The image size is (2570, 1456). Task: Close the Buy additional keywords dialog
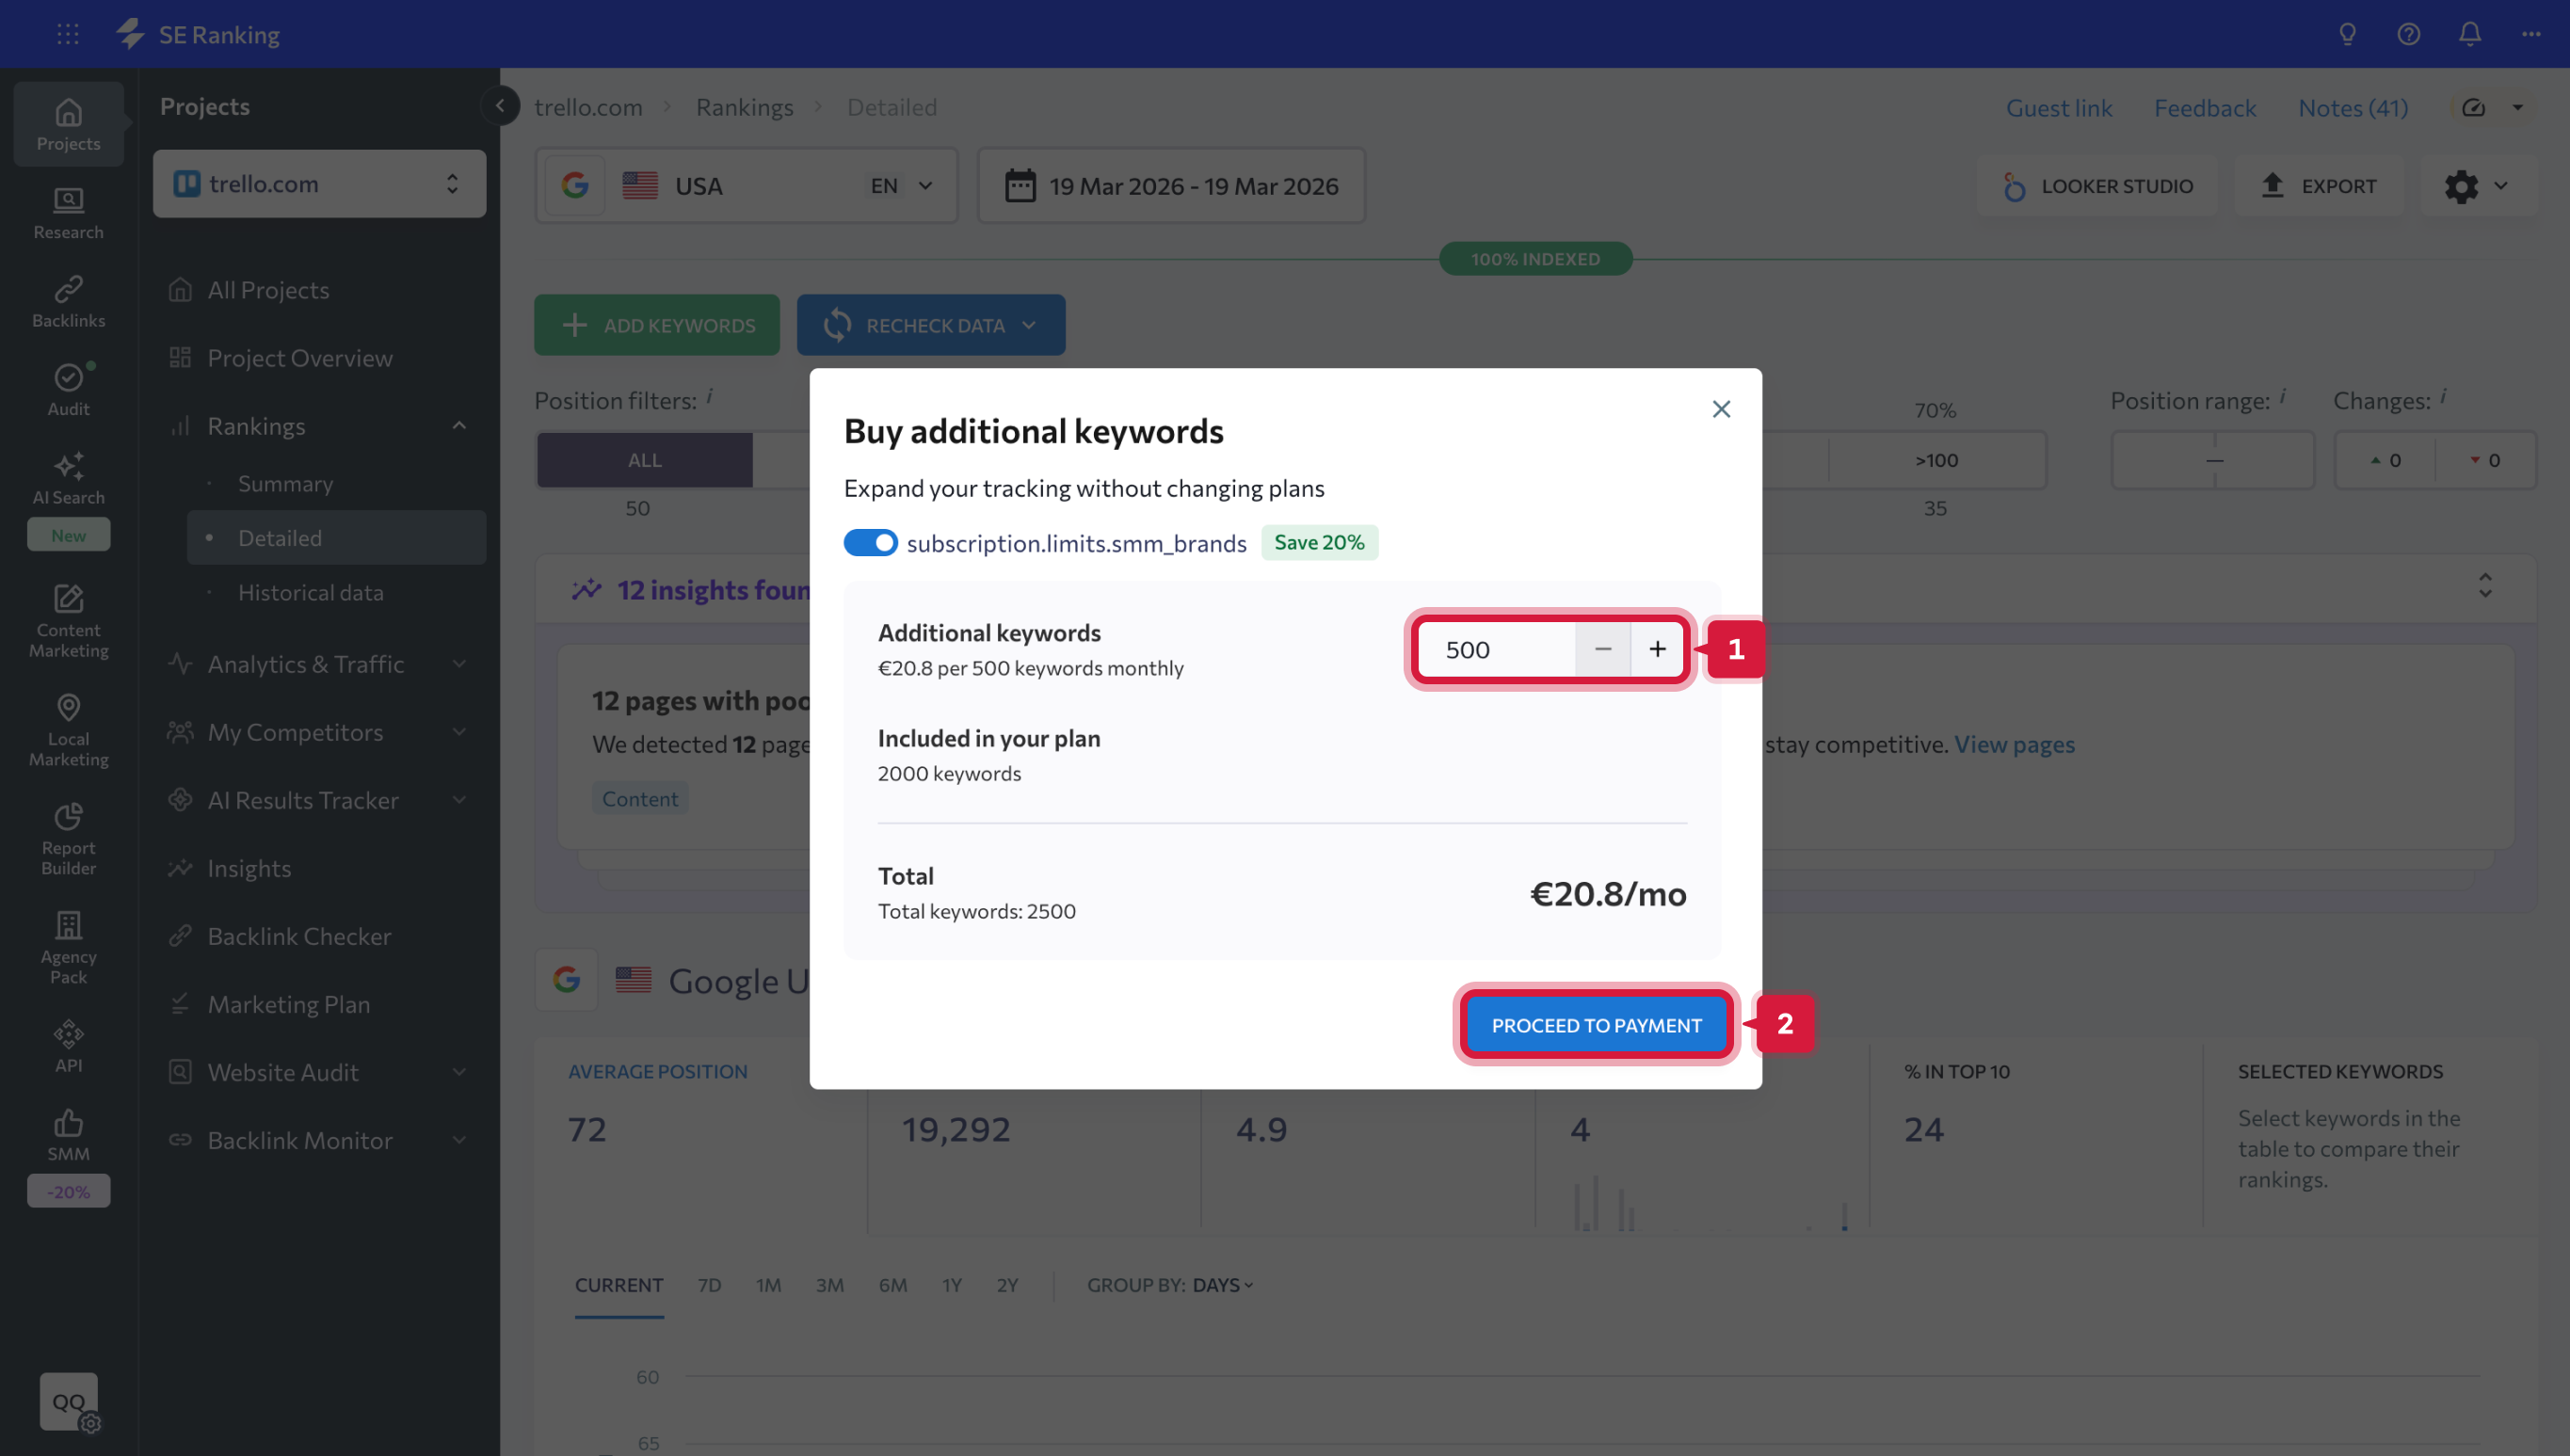(1720, 409)
